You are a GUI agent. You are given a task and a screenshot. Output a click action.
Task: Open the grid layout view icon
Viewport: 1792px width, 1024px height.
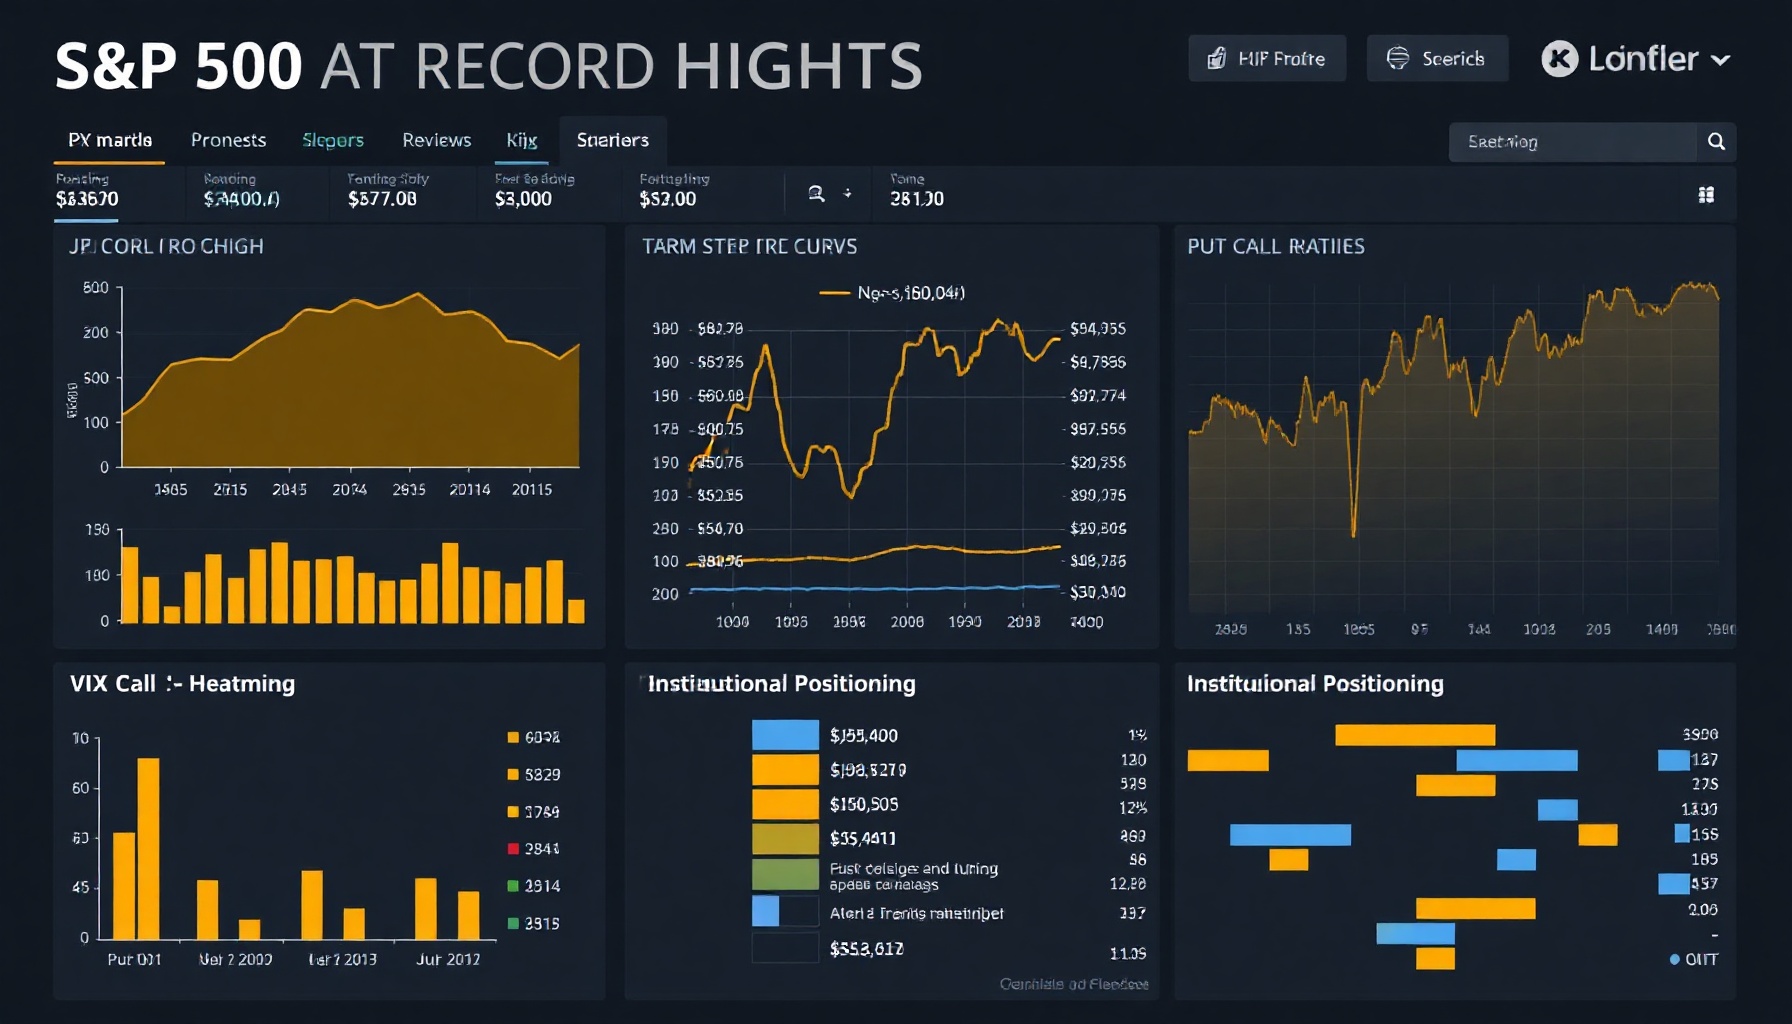1706,195
